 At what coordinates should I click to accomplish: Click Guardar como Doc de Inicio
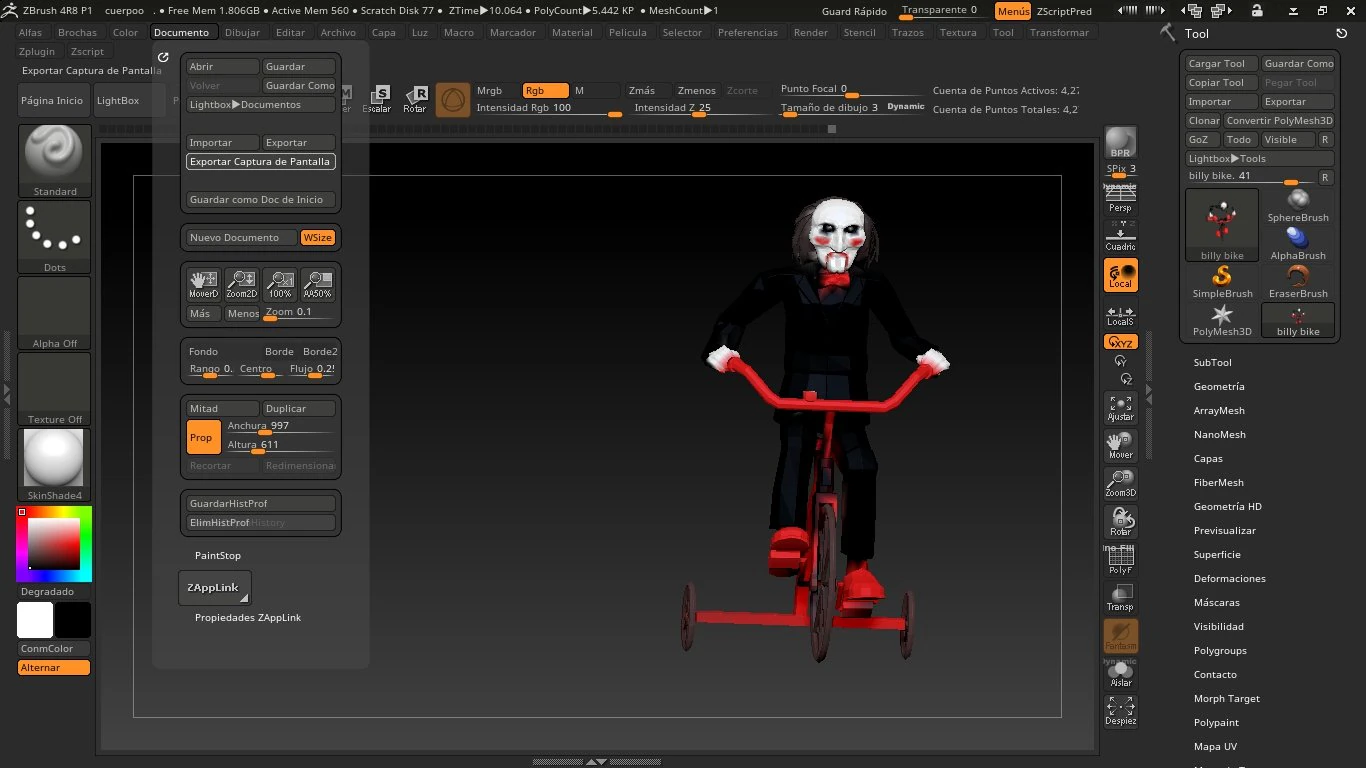click(x=260, y=200)
